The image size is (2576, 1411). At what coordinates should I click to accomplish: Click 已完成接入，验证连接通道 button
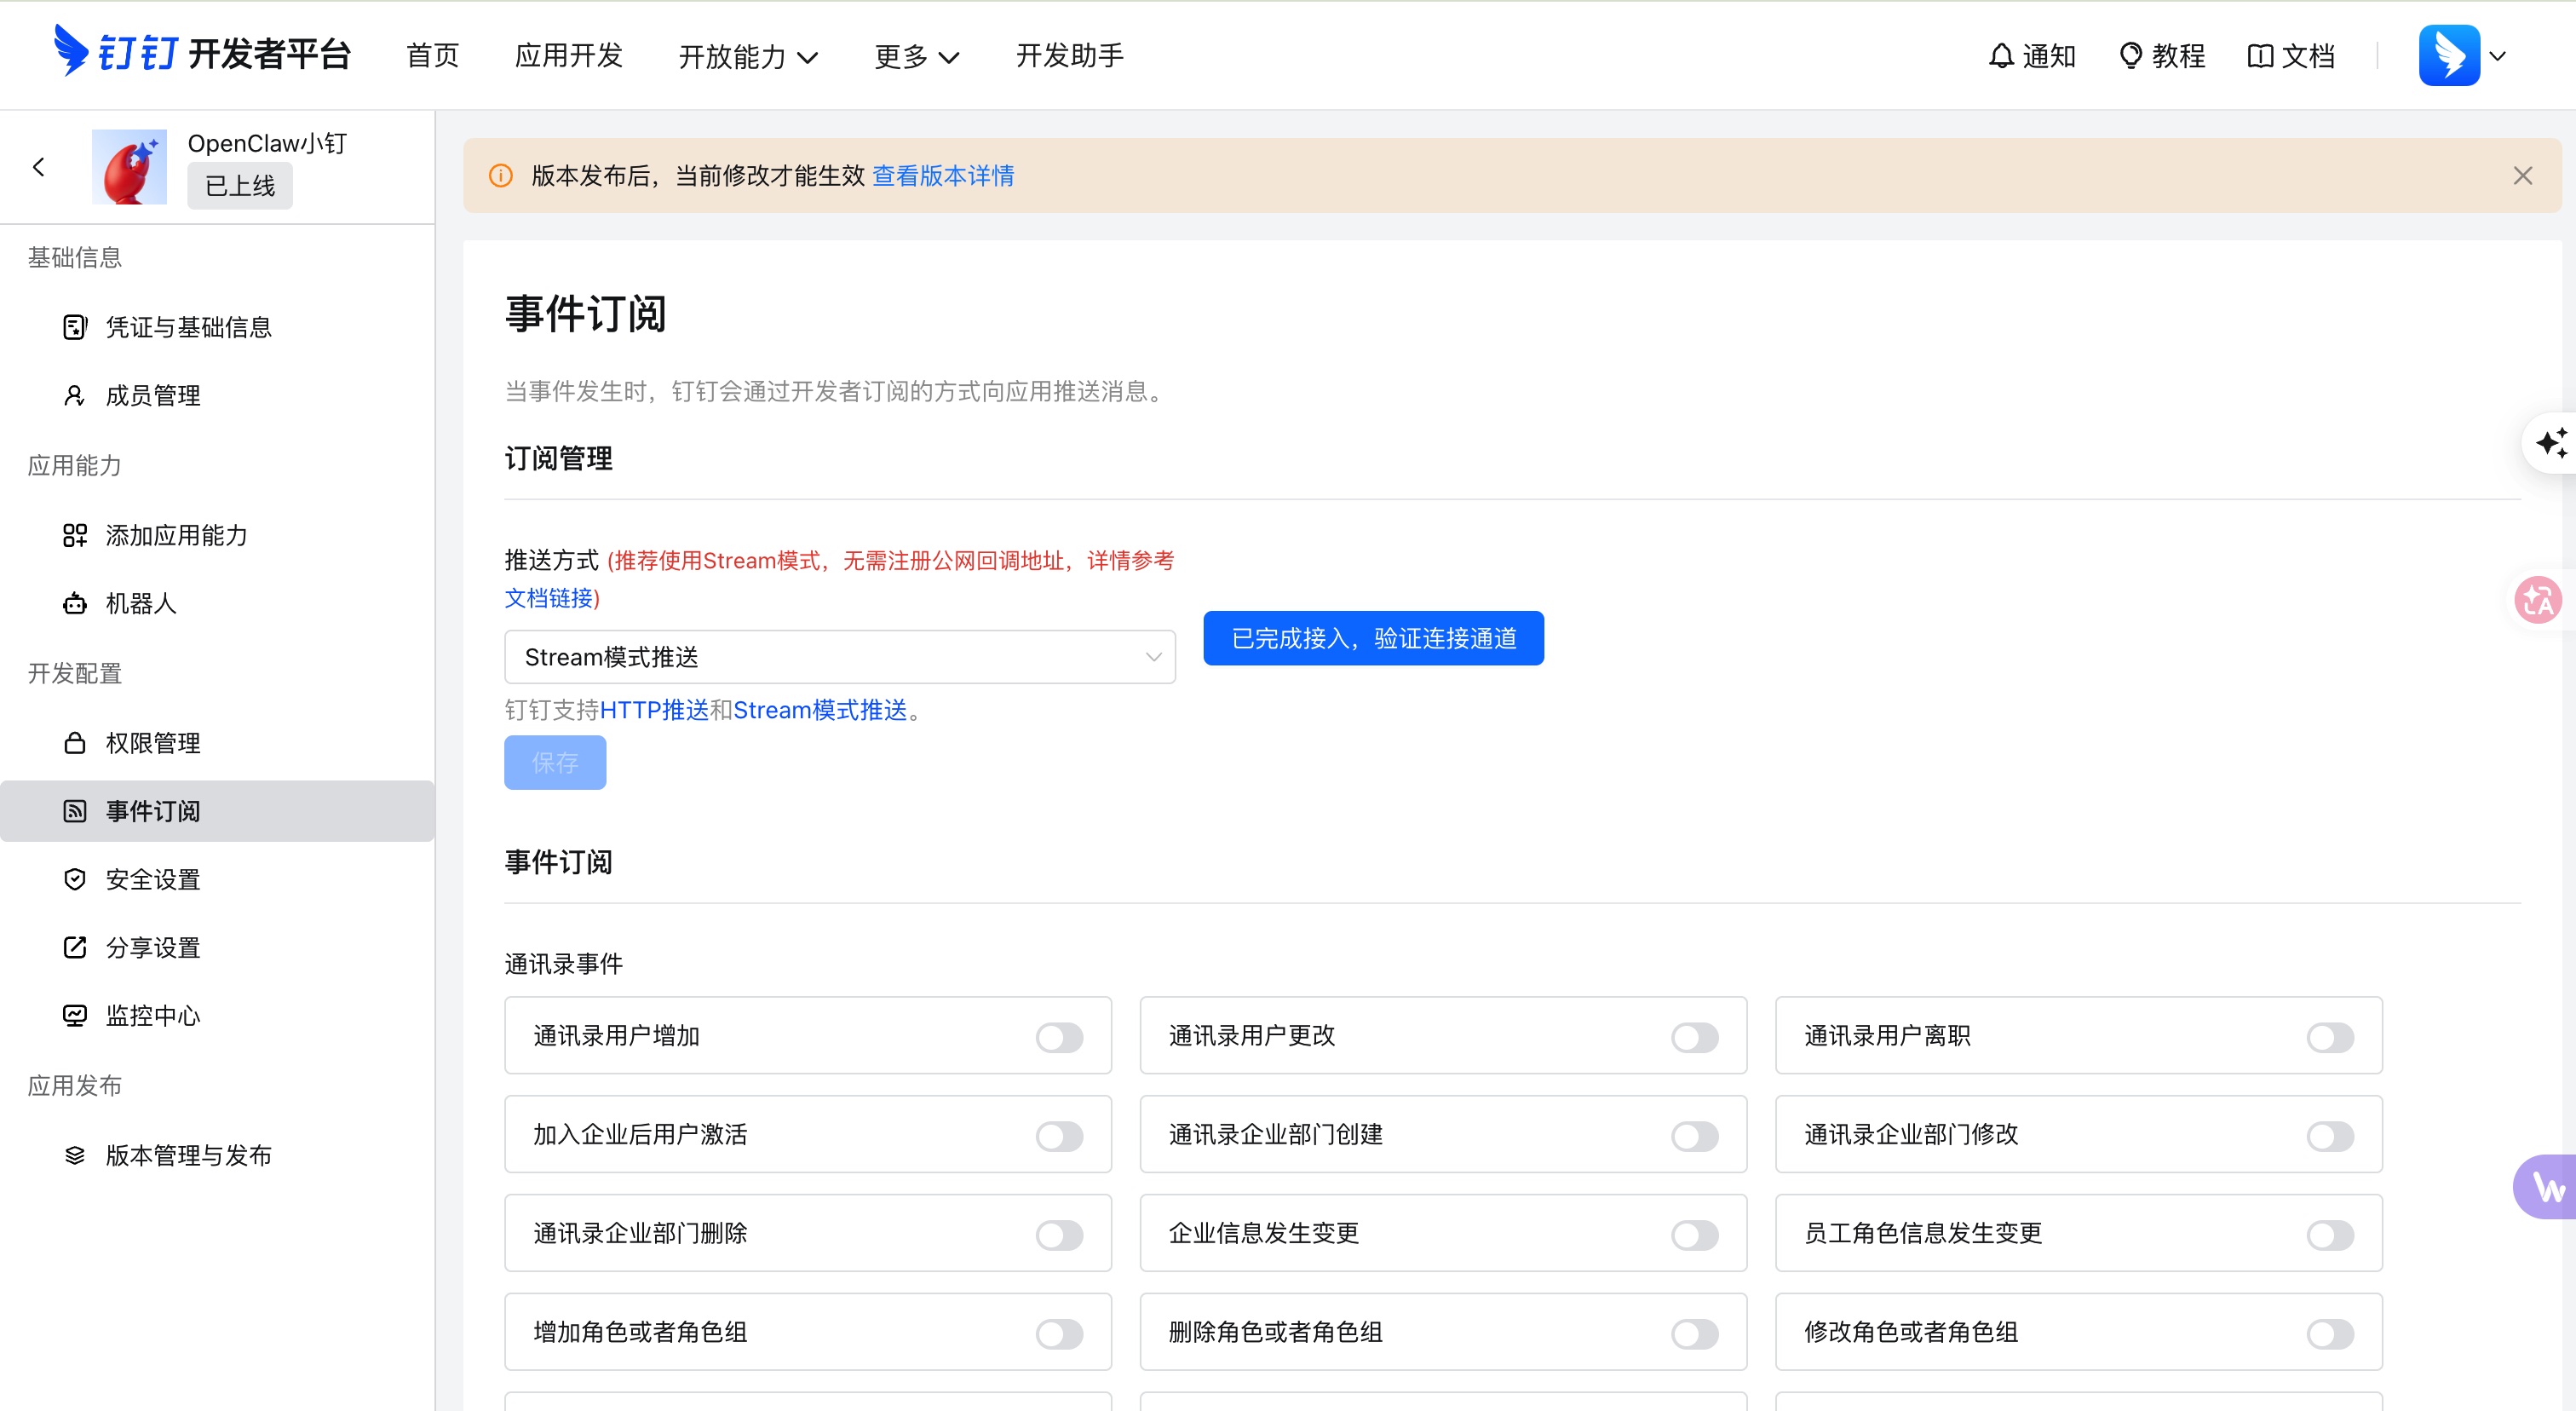tap(1372, 638)
